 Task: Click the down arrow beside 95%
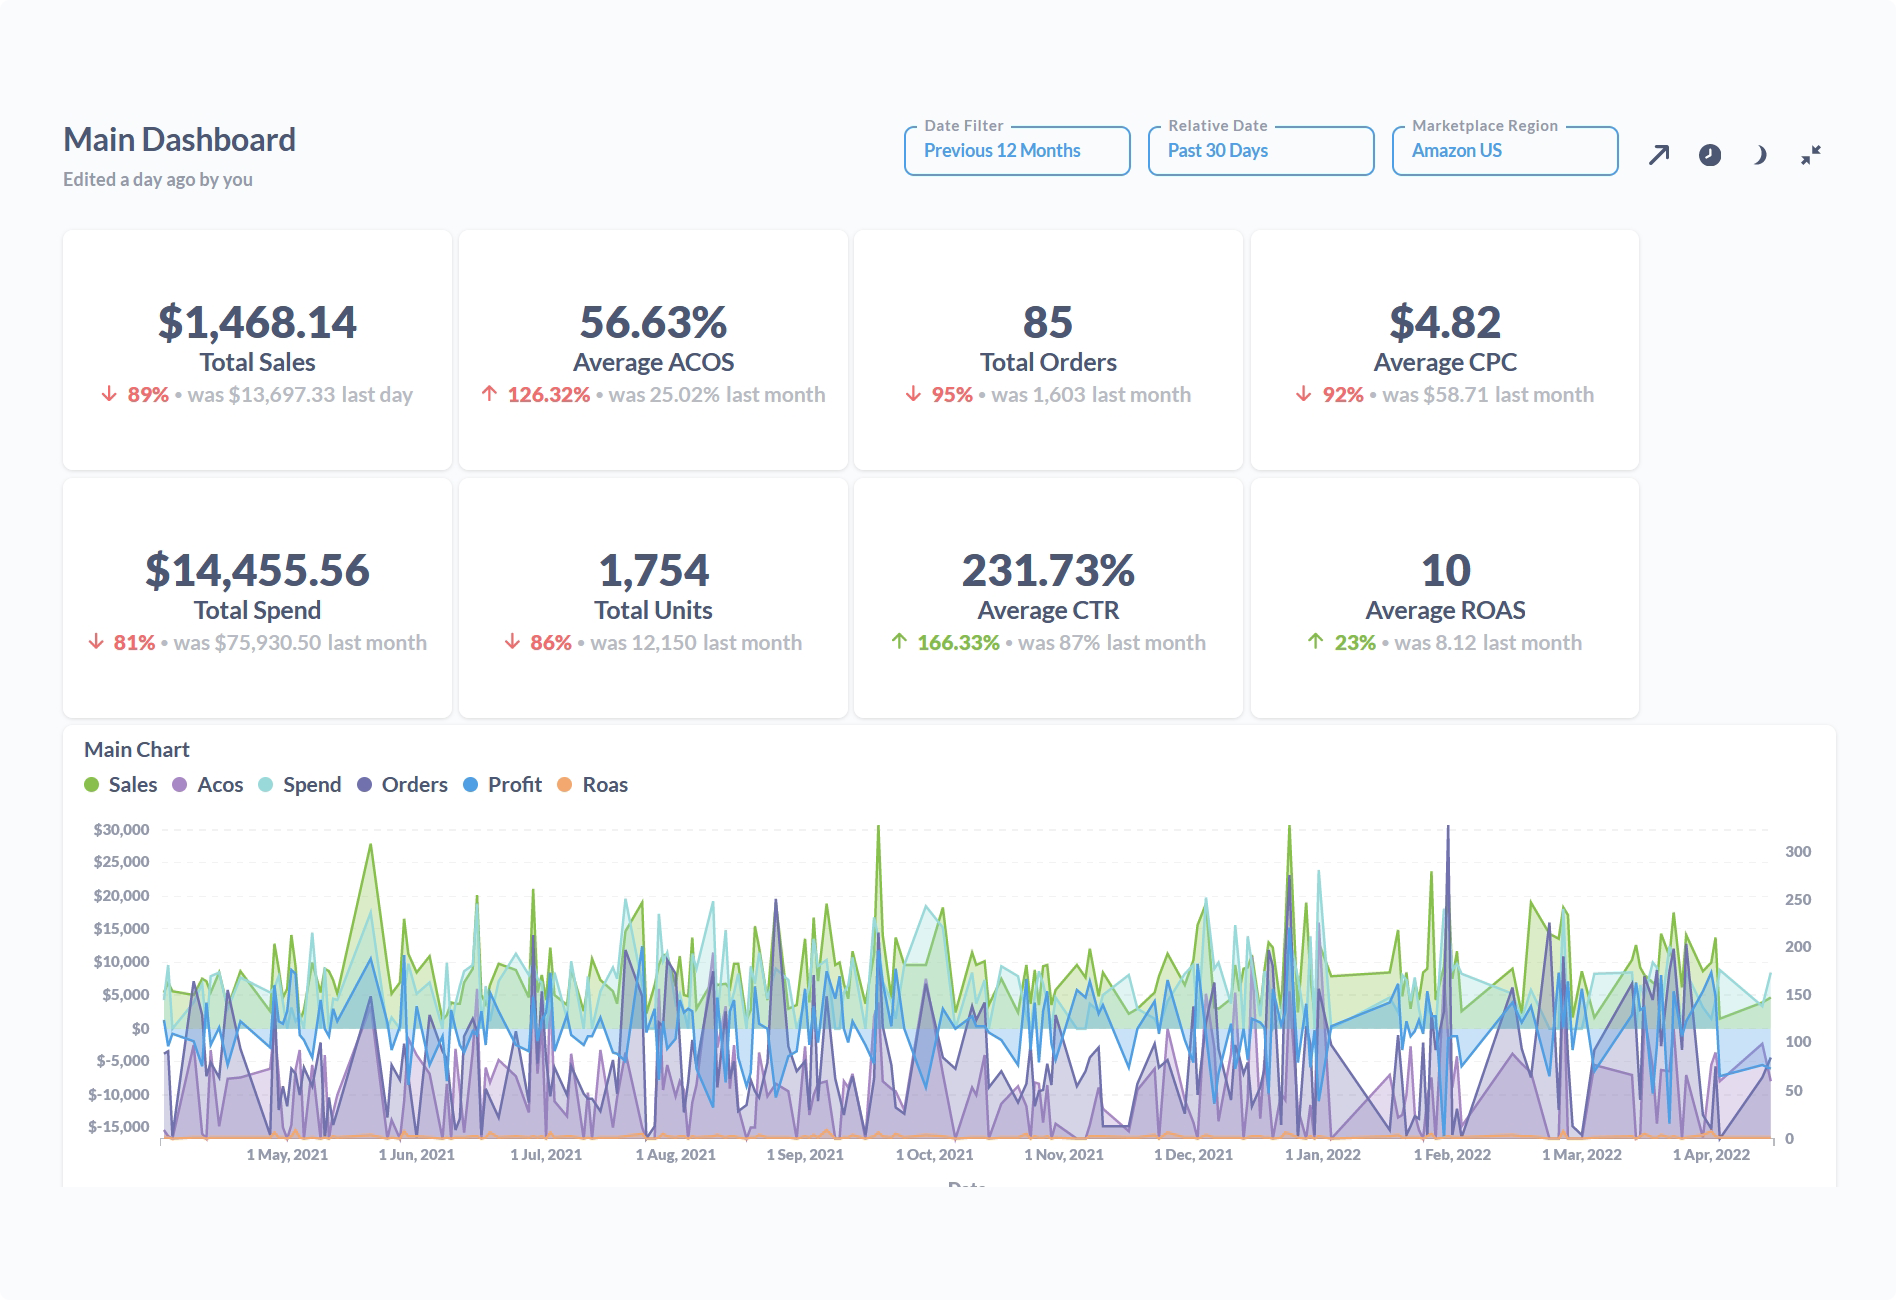pyautogui.click(x=913, y=394)
